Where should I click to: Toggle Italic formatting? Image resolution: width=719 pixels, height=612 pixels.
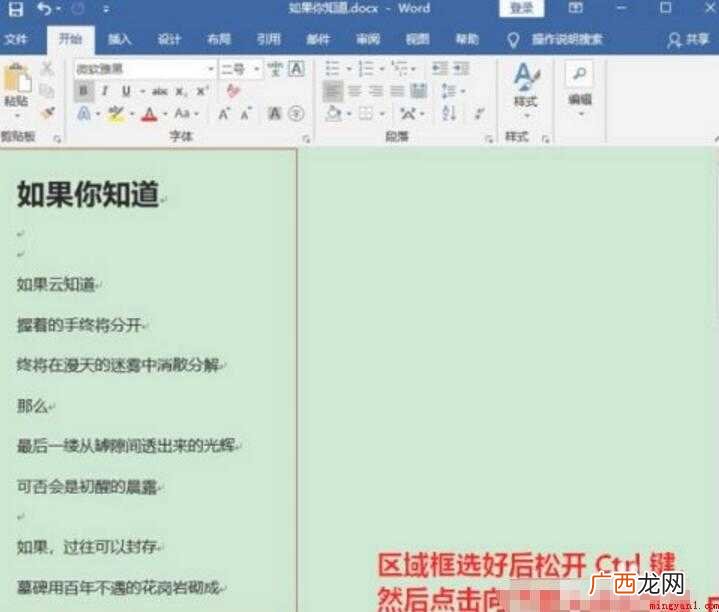tap(105, 91)
